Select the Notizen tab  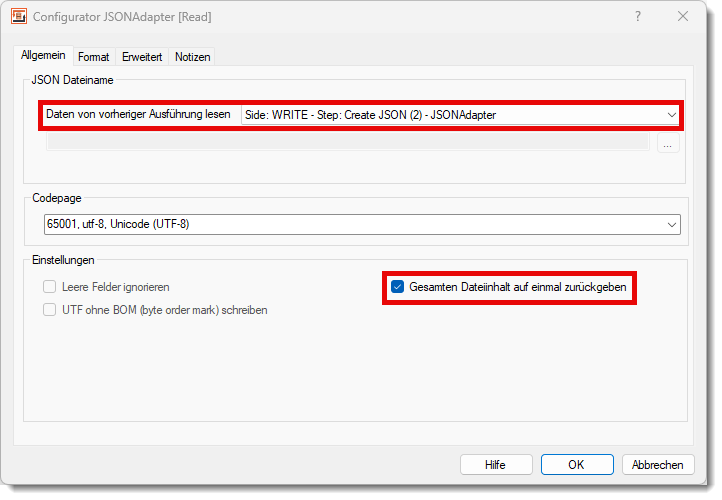click(192, 57)
